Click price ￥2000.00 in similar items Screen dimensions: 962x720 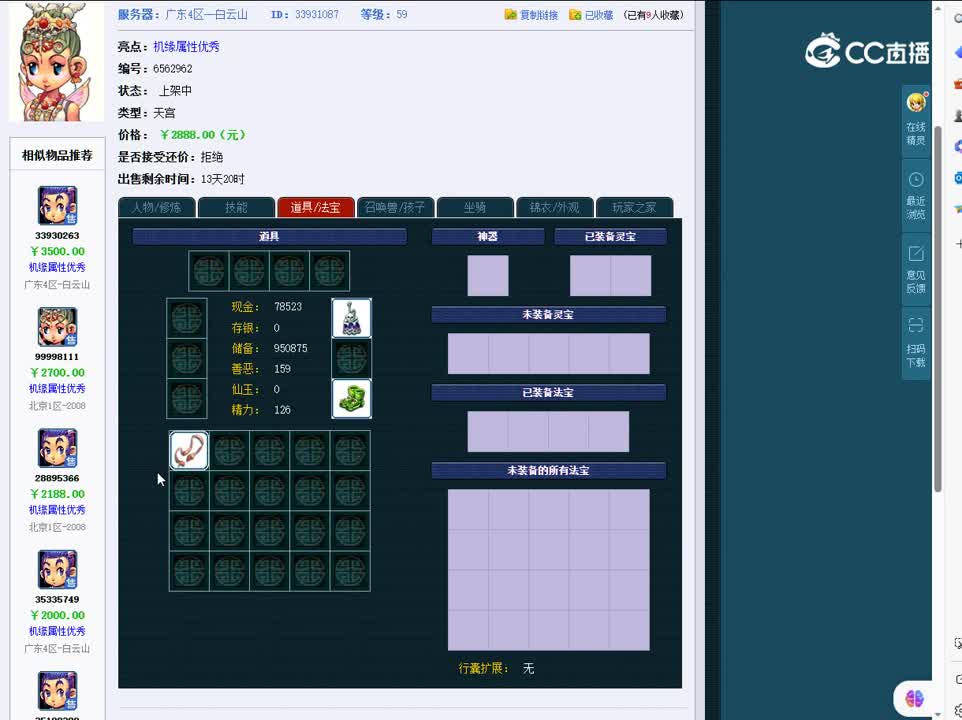[57, 615]
